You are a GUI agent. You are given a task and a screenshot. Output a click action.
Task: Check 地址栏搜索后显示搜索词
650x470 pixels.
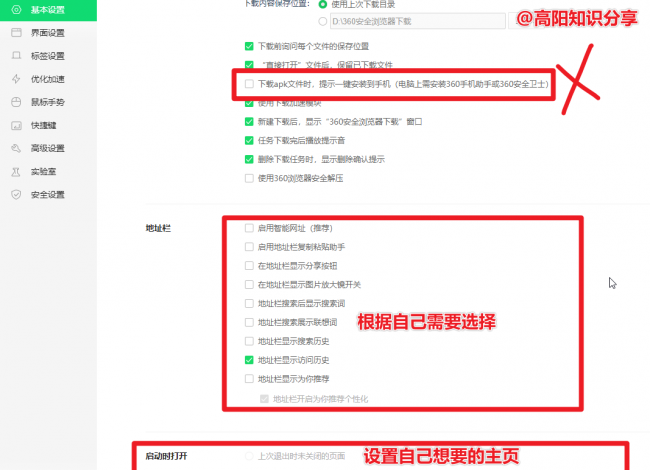click(x=249, y=303)
